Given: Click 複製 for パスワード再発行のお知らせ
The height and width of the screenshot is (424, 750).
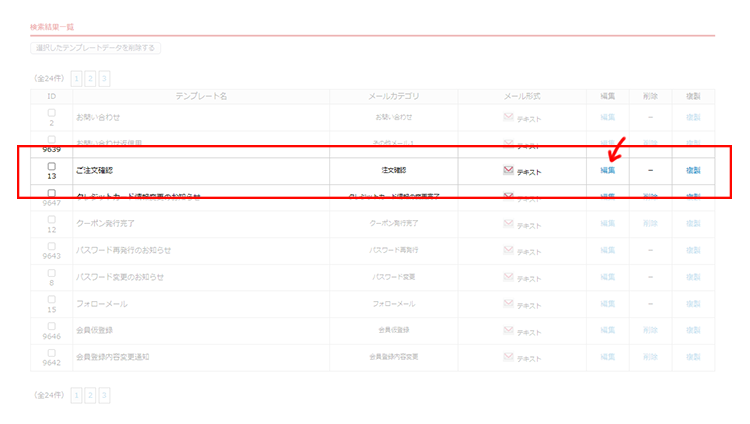Looking at the screenshot, I should [x=693, y=250].
